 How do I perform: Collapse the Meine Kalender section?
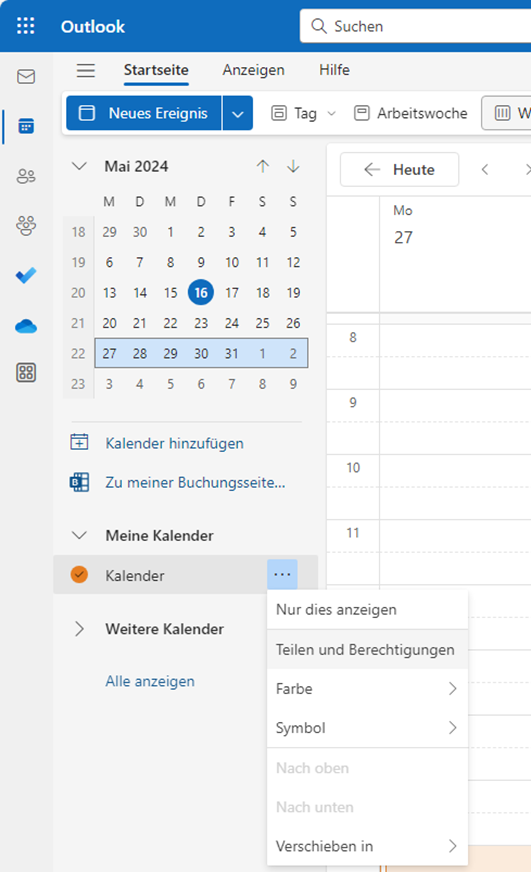(x=80, y=536)
